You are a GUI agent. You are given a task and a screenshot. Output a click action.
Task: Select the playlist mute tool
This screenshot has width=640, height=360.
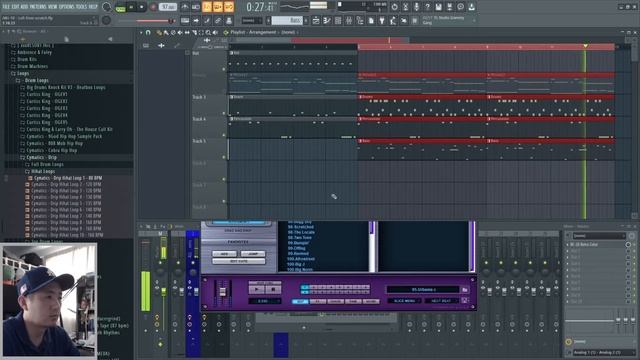point(180,32)
